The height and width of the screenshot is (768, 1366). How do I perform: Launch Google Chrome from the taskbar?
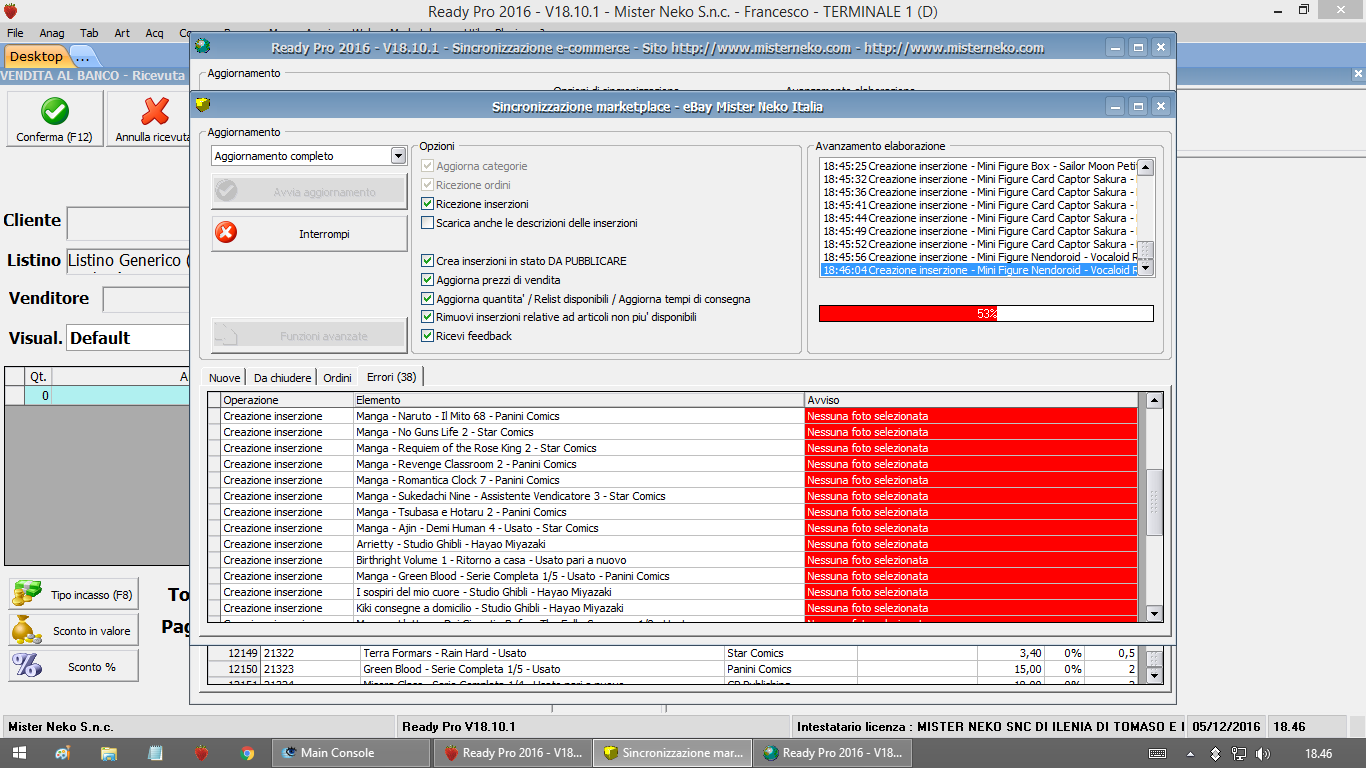247,753
